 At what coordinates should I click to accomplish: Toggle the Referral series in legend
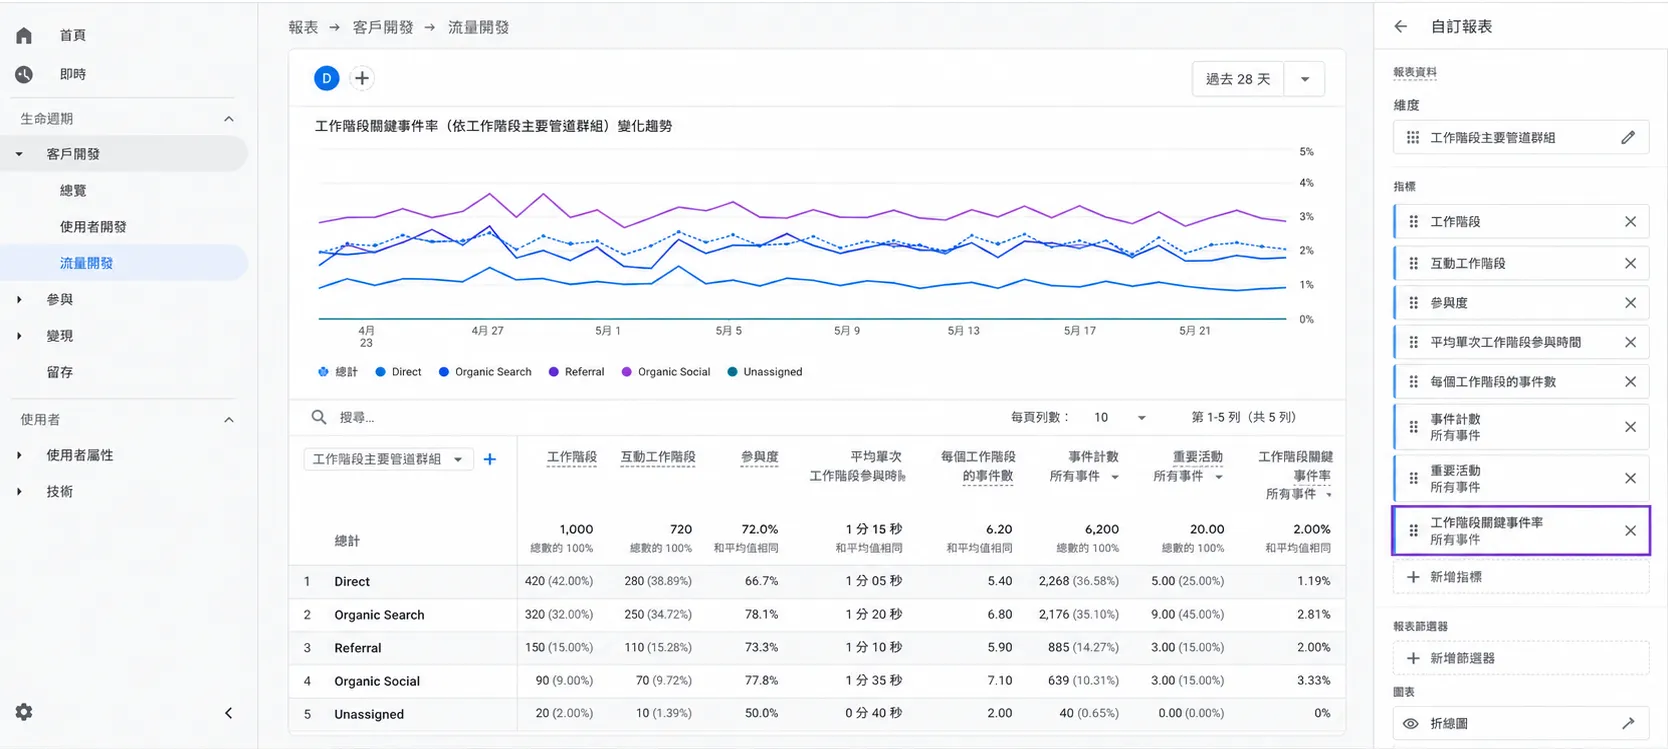(576, 372)
